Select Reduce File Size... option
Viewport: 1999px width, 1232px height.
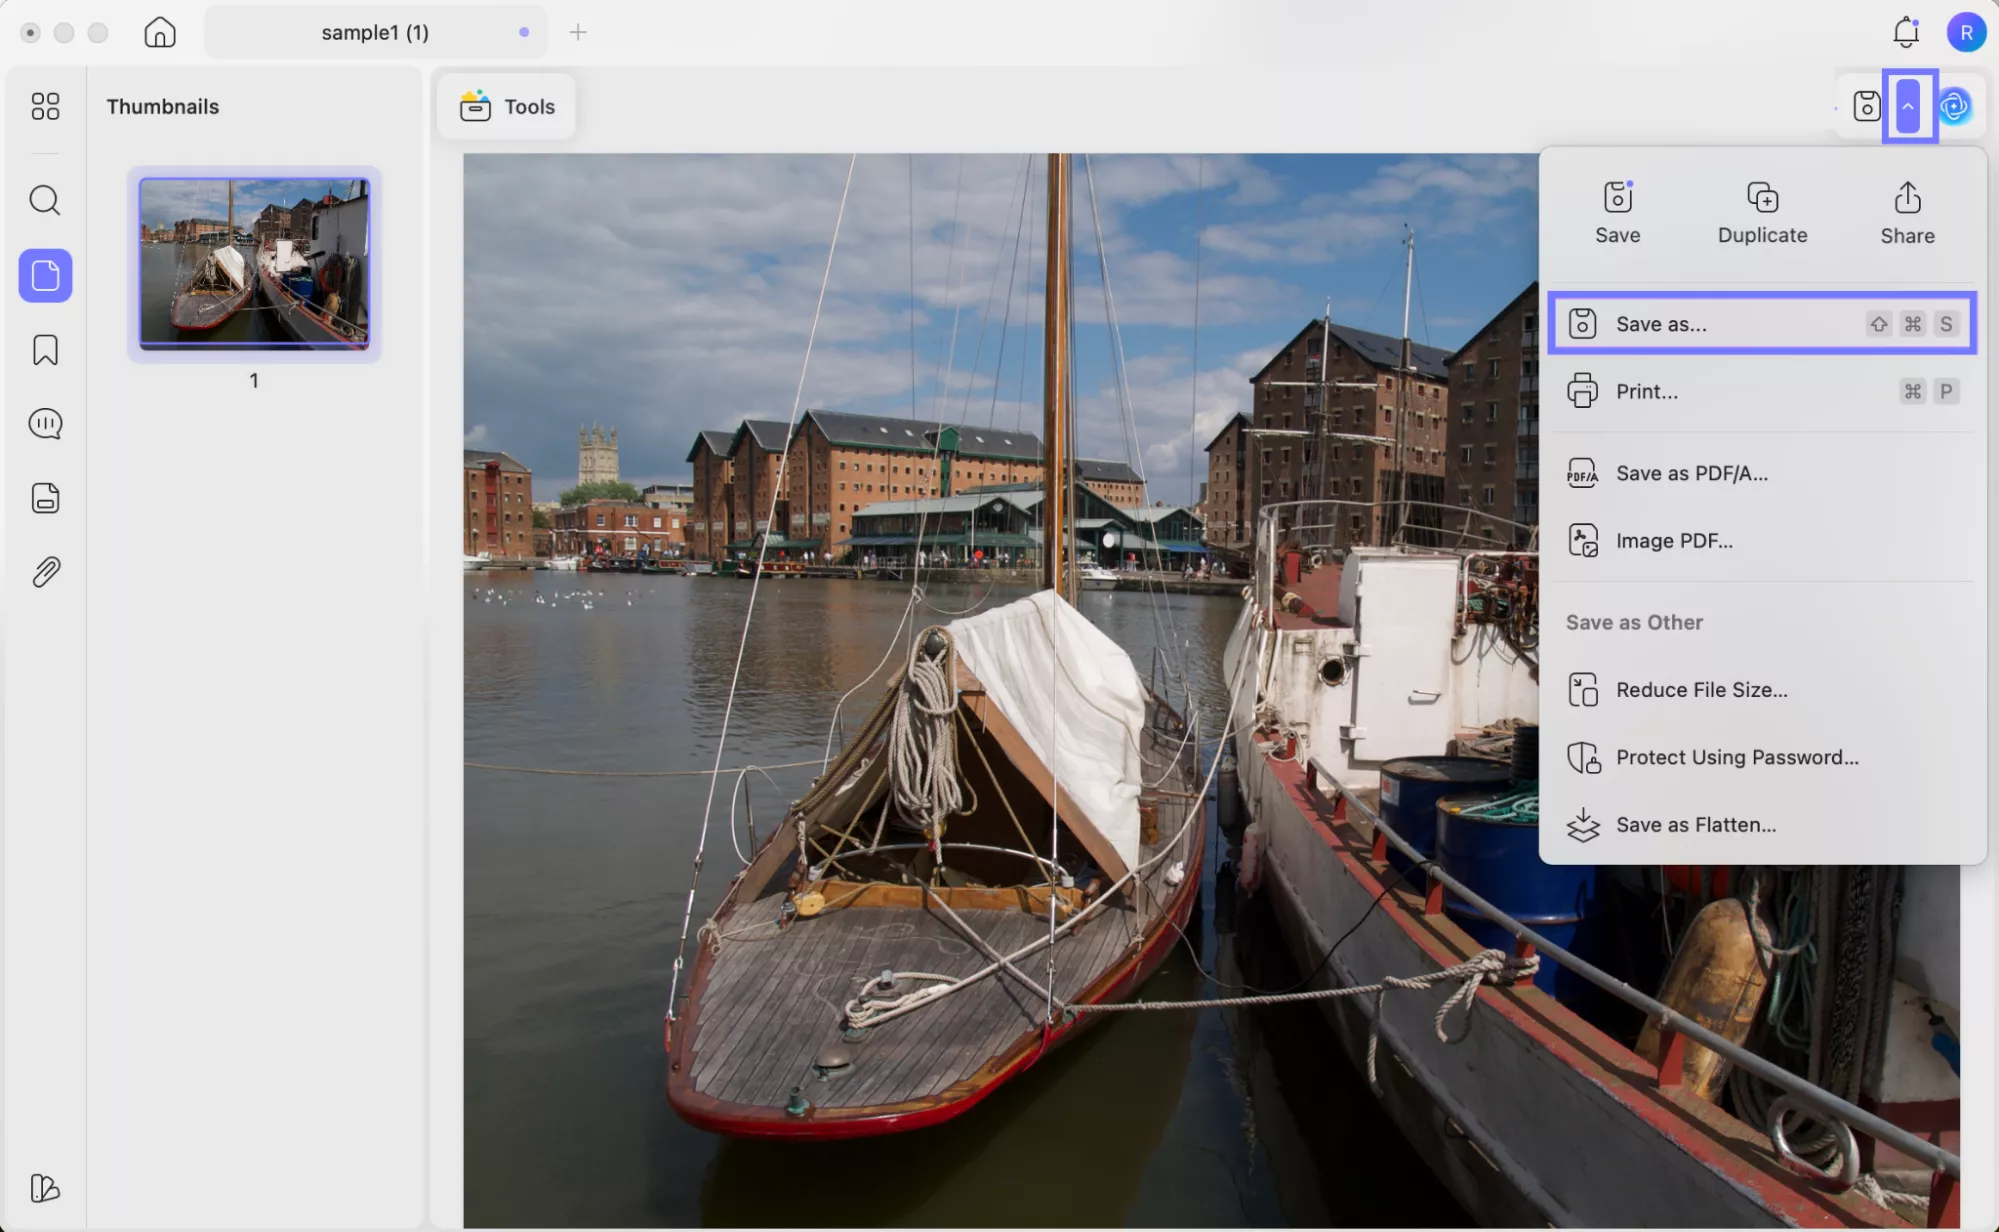click(1700, 690)
